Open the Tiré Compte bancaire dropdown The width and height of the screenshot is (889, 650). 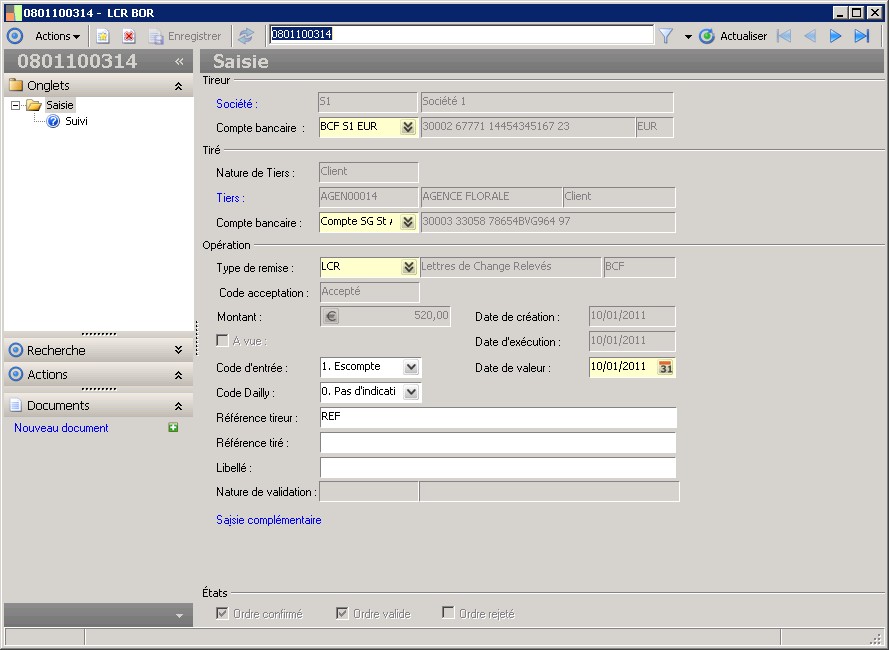point(408,222)
